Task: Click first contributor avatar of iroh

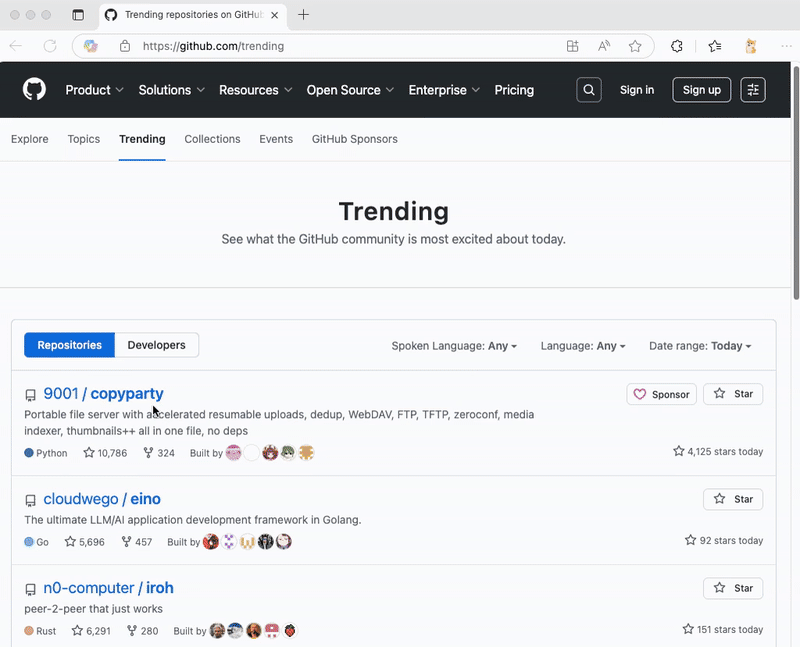Action: pyautogui.click(x=217, y=631)
